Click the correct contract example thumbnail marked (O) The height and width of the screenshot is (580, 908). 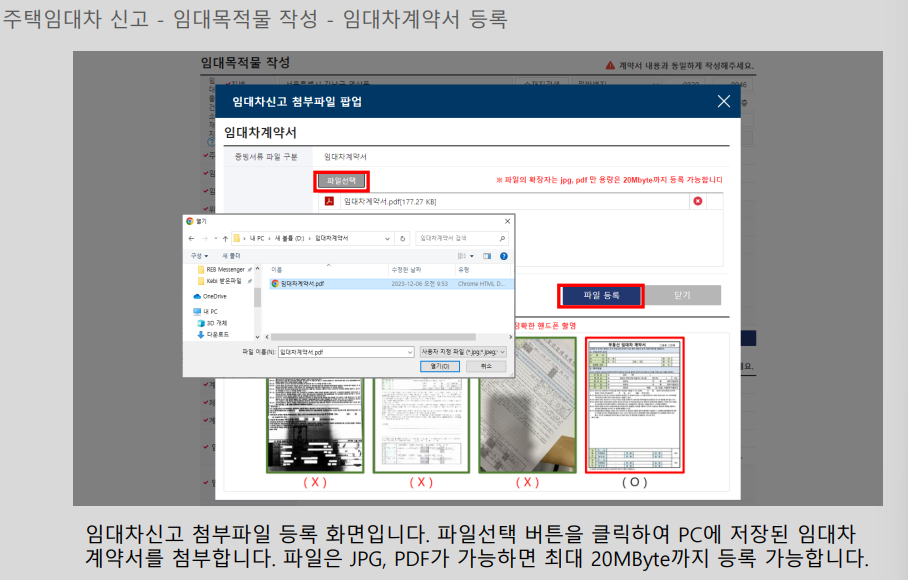point(632,408)
